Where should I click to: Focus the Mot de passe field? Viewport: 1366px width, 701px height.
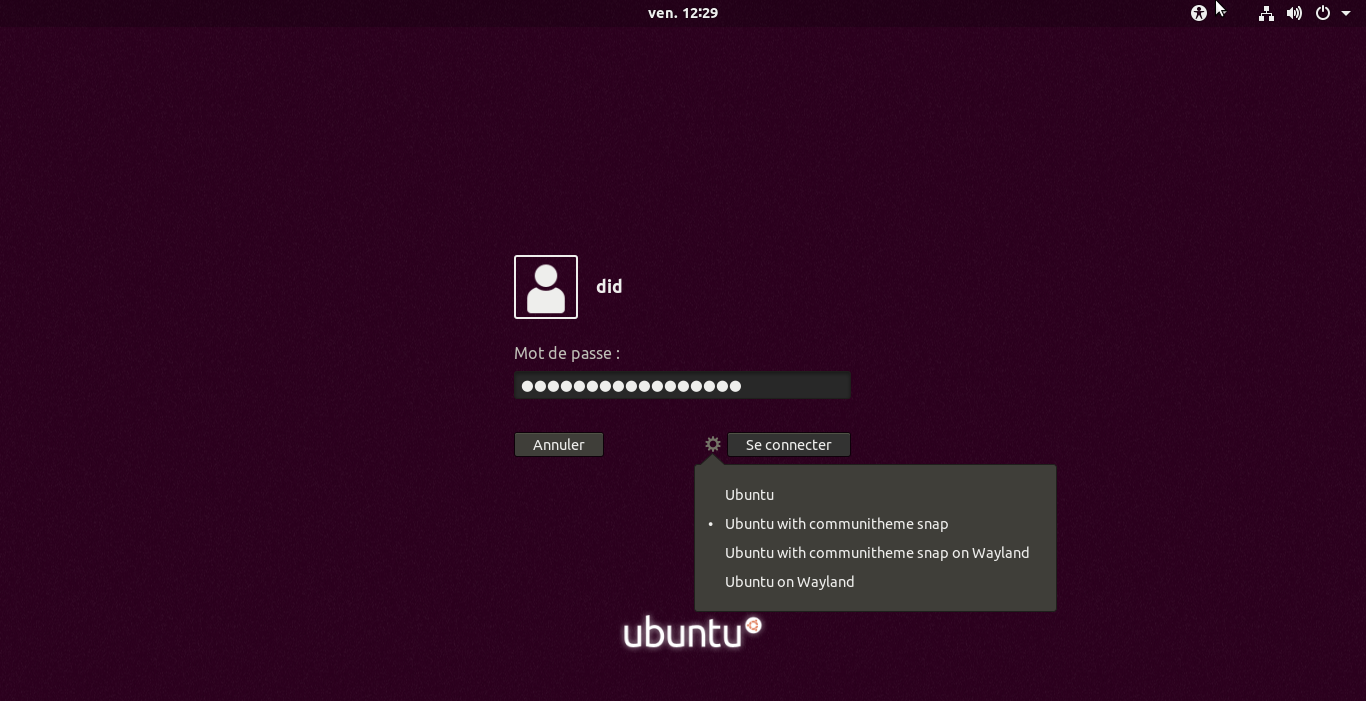click(682, 386)
